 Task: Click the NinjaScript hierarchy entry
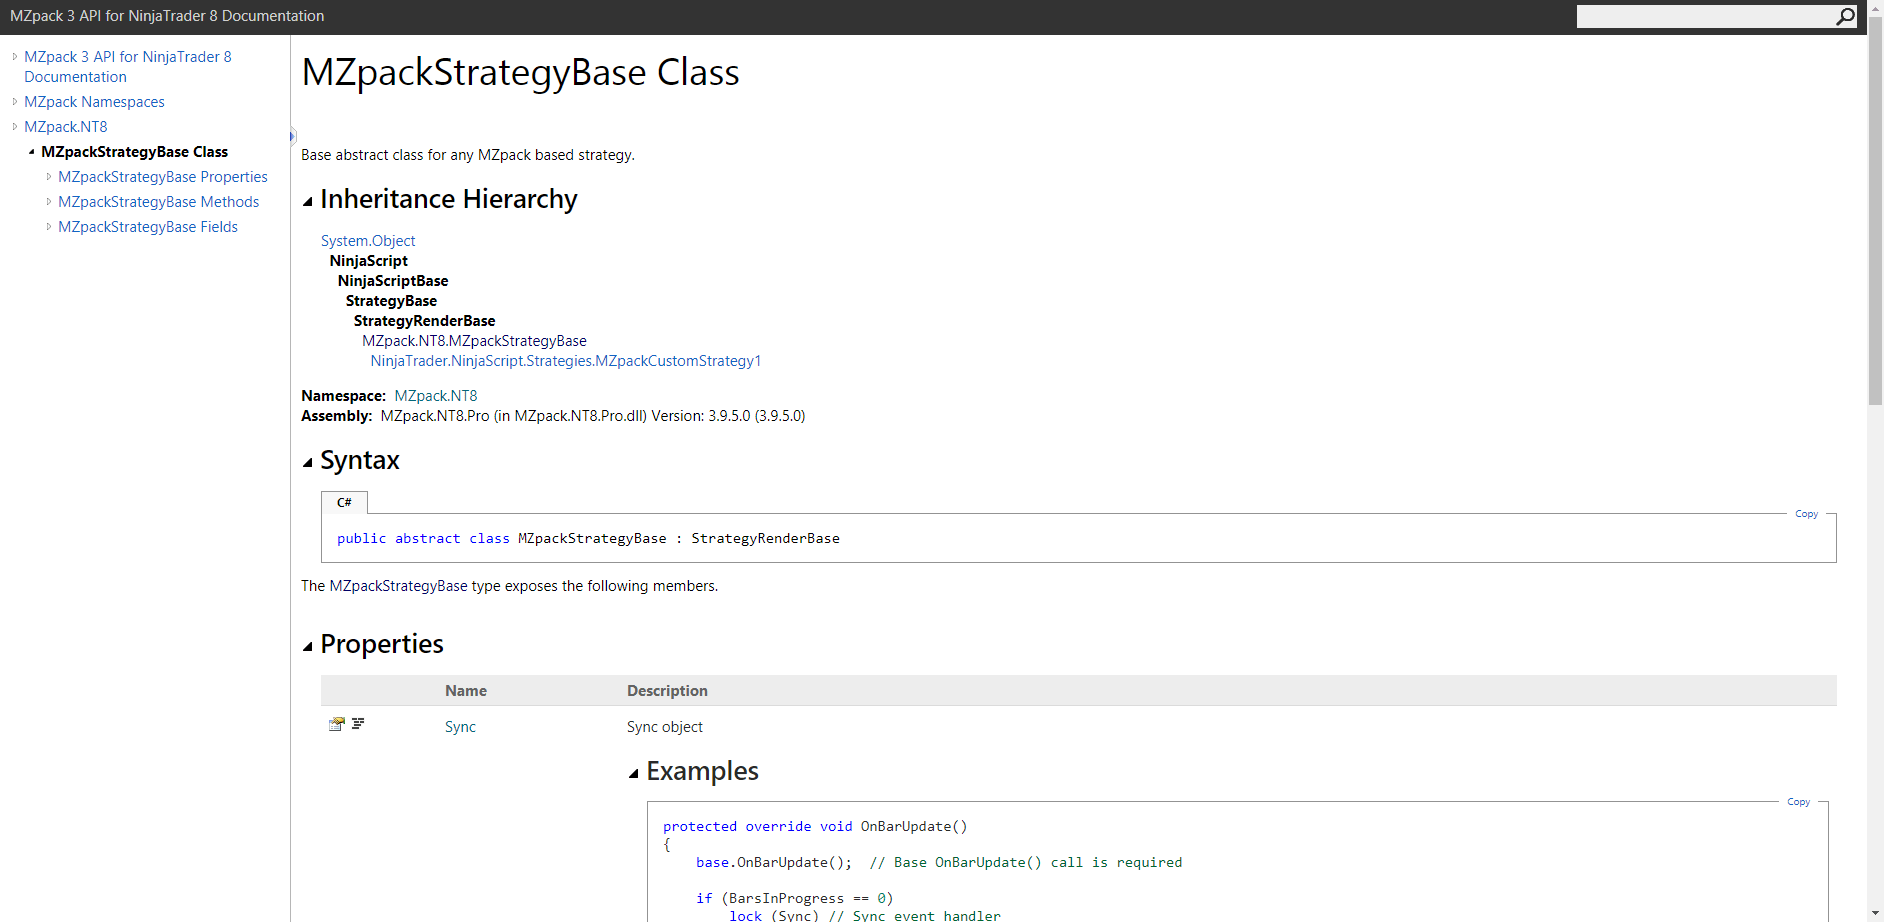pos(369,261)
